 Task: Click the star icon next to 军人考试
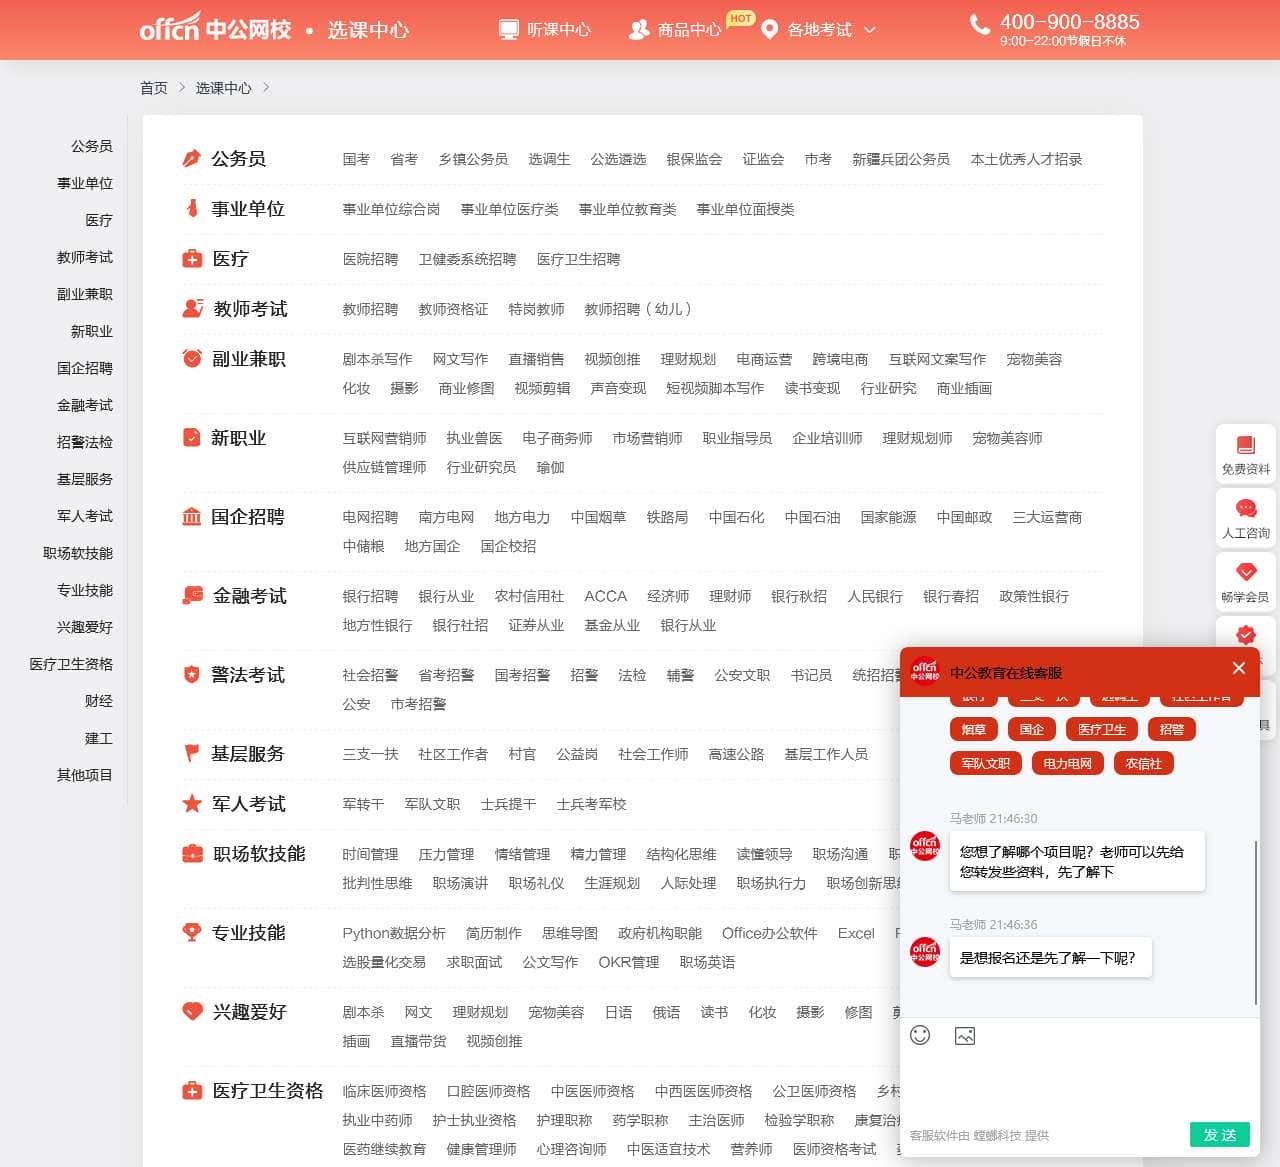pos(192,803)
